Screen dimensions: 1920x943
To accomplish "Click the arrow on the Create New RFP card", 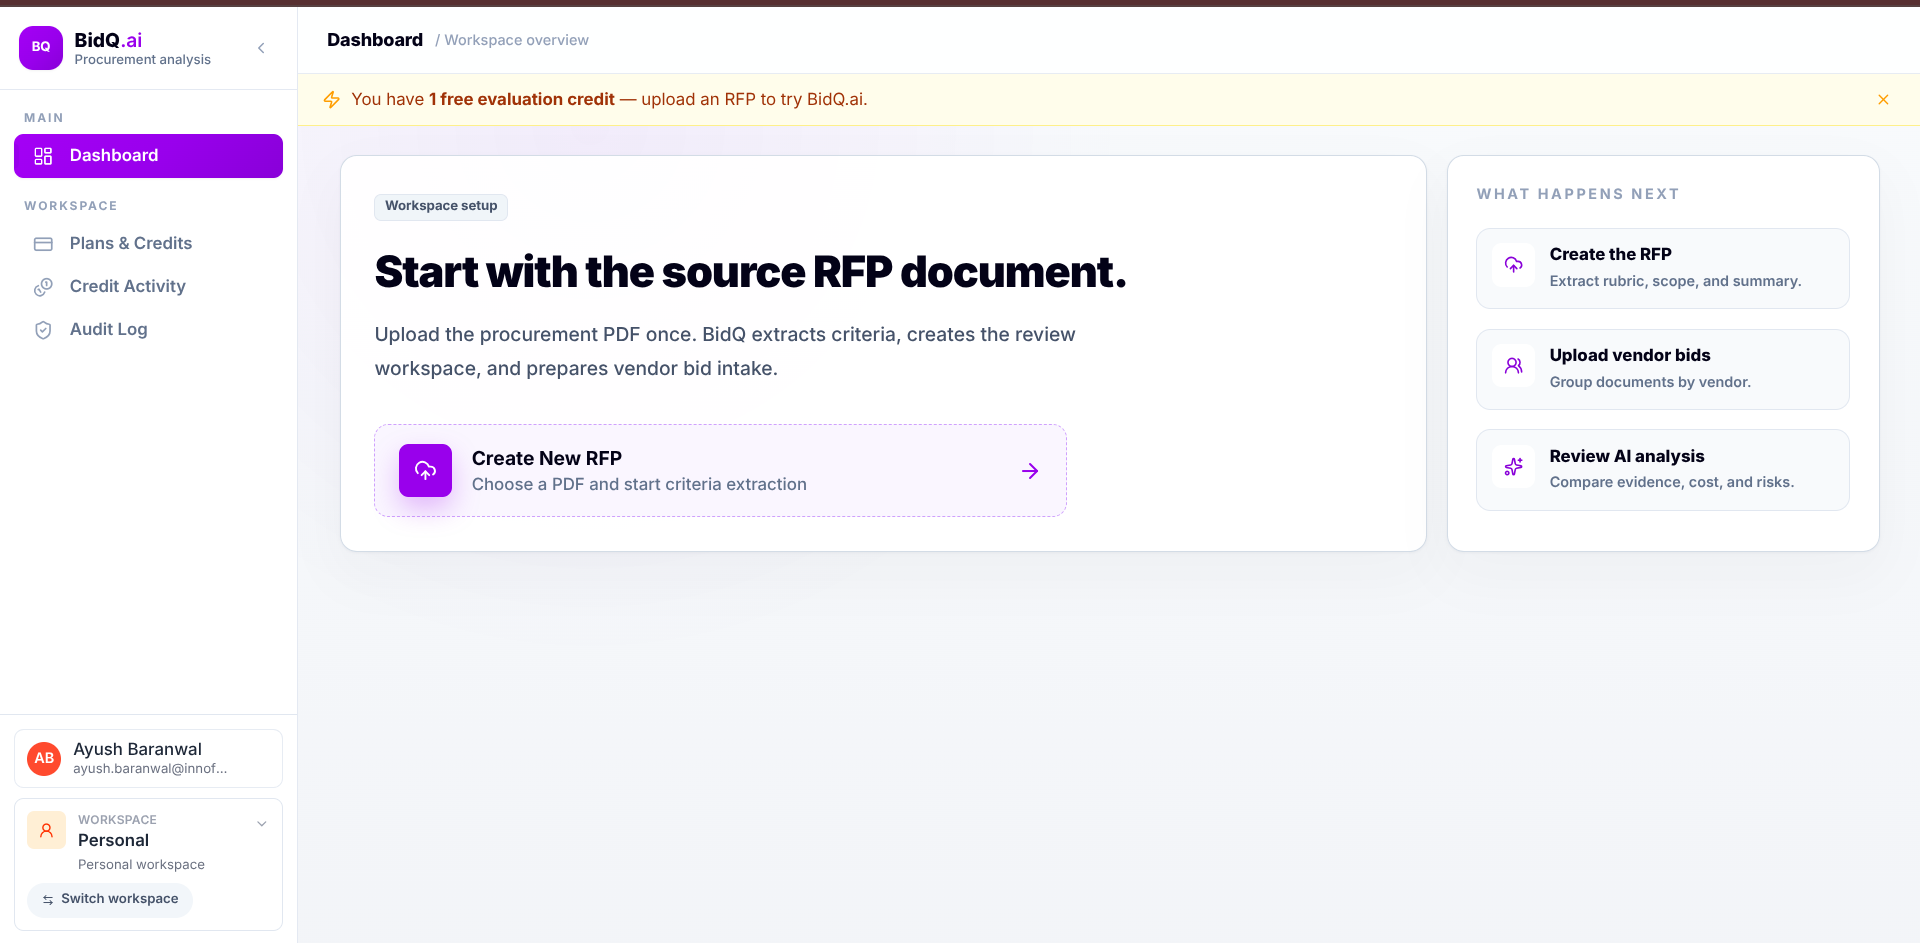I will click(x=1030, y=471).
